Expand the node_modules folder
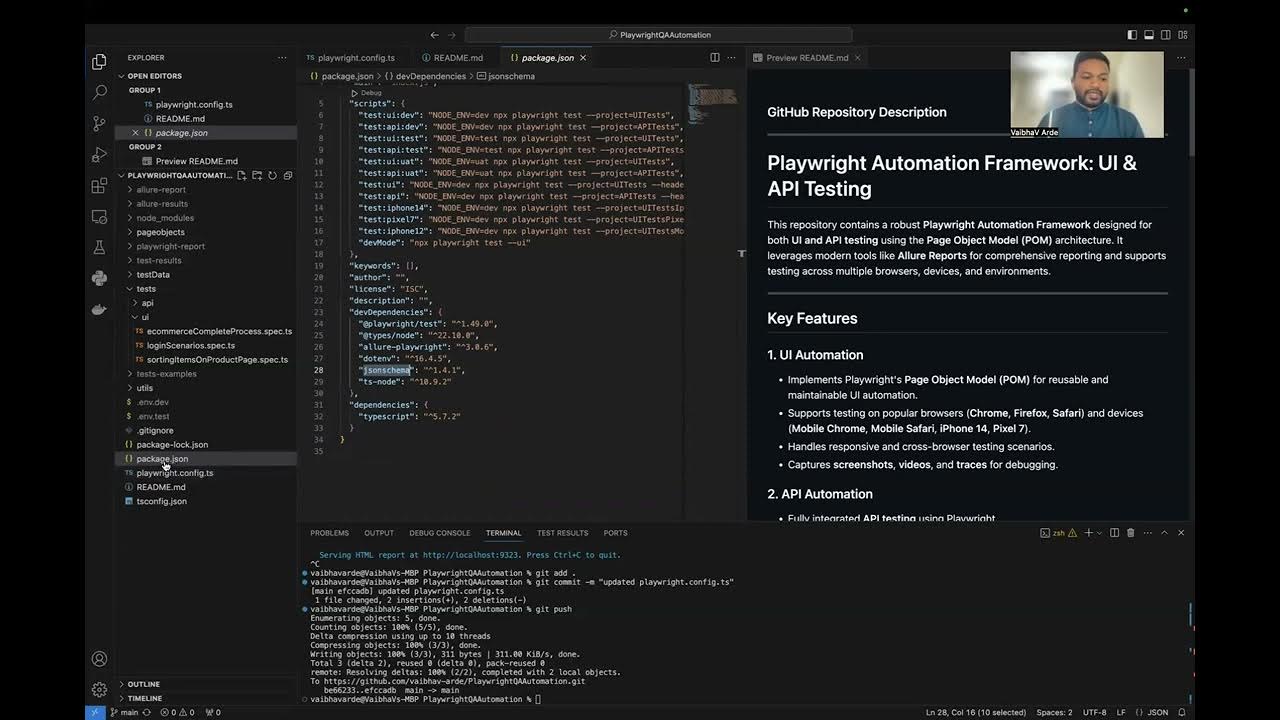1280x720 pixels. 165,218
